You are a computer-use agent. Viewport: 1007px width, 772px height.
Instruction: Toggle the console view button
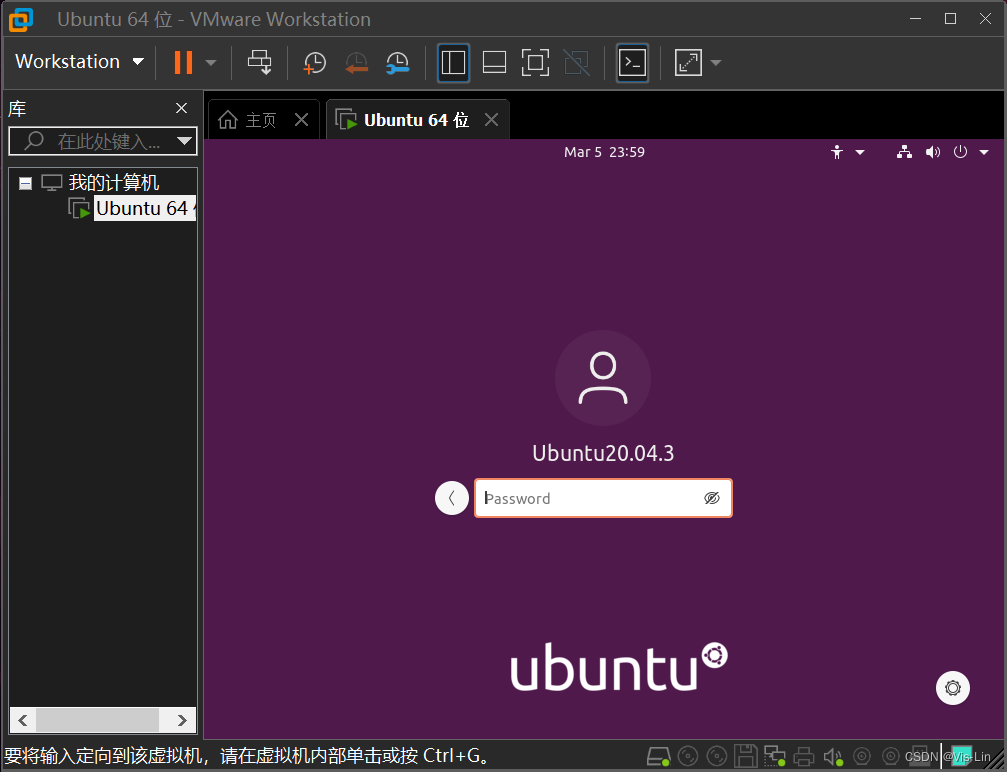632,63
